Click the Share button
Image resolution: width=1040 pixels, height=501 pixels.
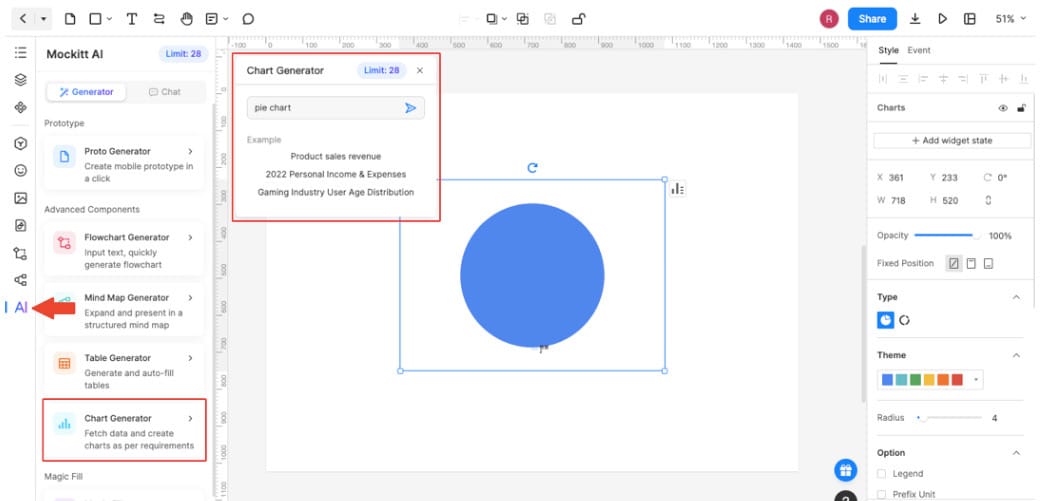[x=872, y=19]
